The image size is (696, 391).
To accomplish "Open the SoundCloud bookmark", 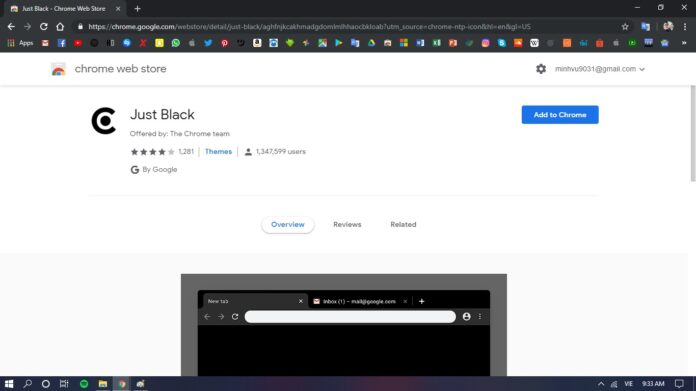I will [x=518, y=43].
